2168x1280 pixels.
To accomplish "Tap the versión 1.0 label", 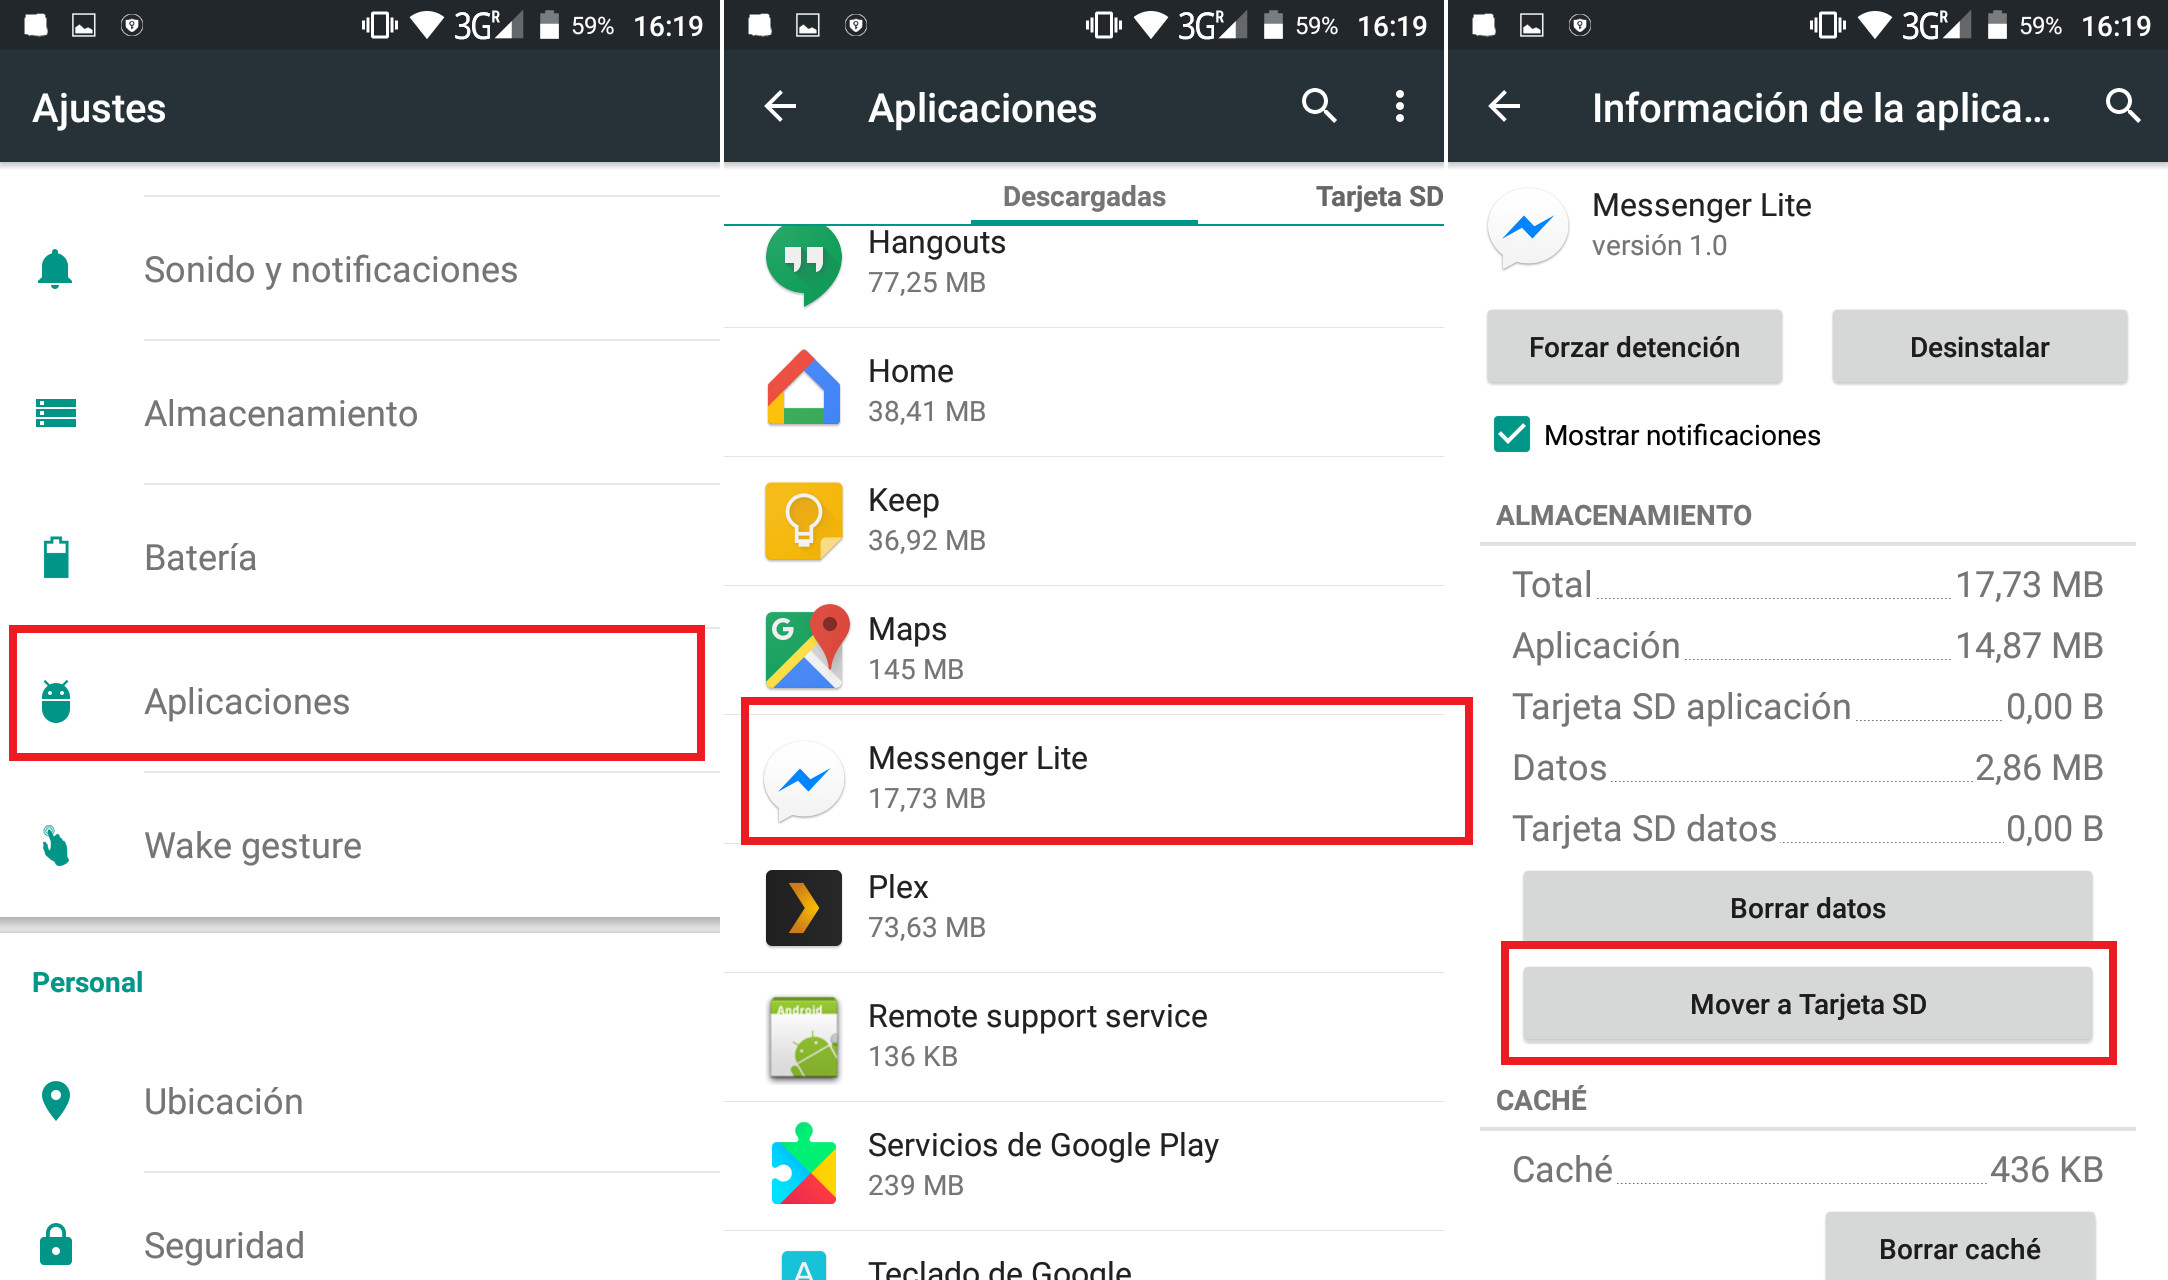I will coord(1659,245).
